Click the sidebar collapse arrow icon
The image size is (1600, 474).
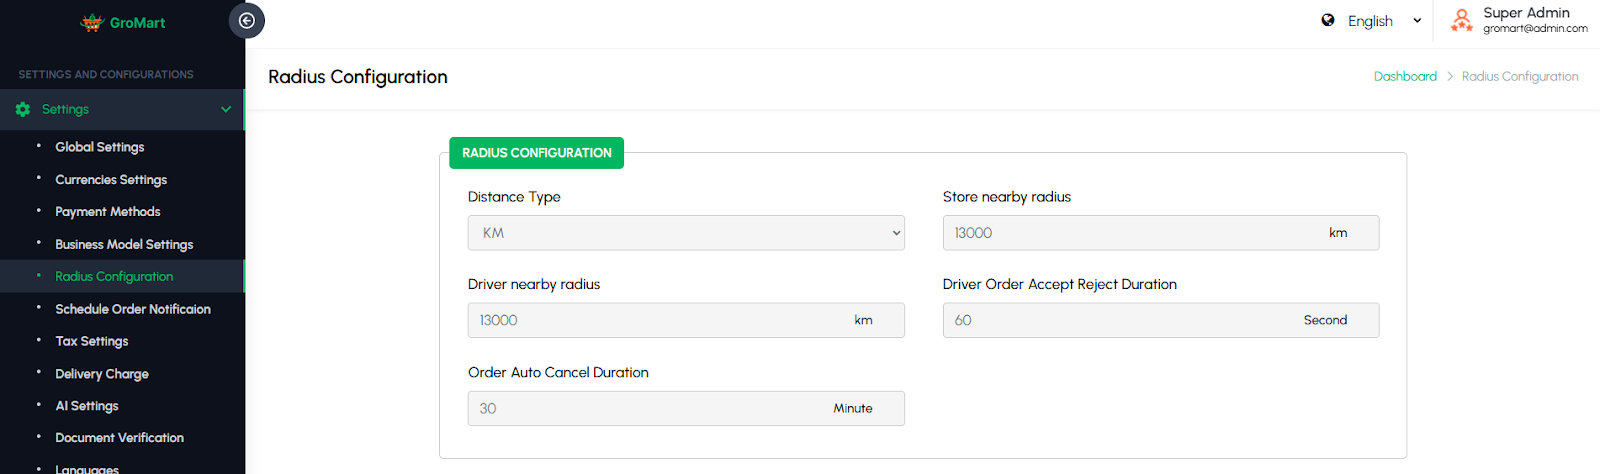click(247, 21)
